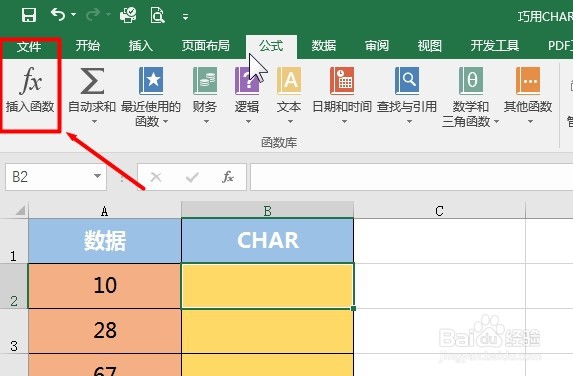Open 最近使用的函数 list
Viewport: 573px width, 376px height.
coord(151,96)
